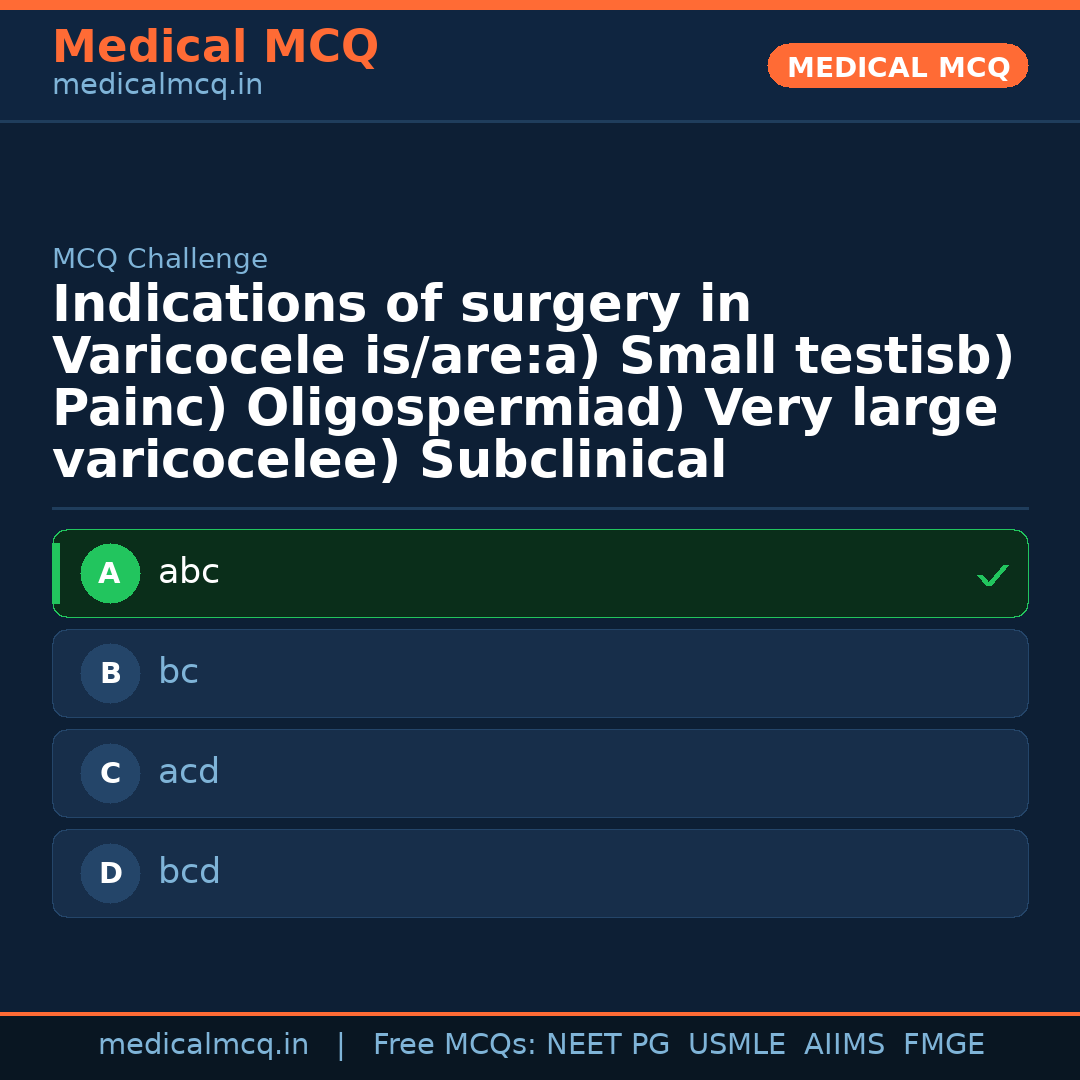Select answer option C labeled acd

pyautogui.click(x=540, y=773)
